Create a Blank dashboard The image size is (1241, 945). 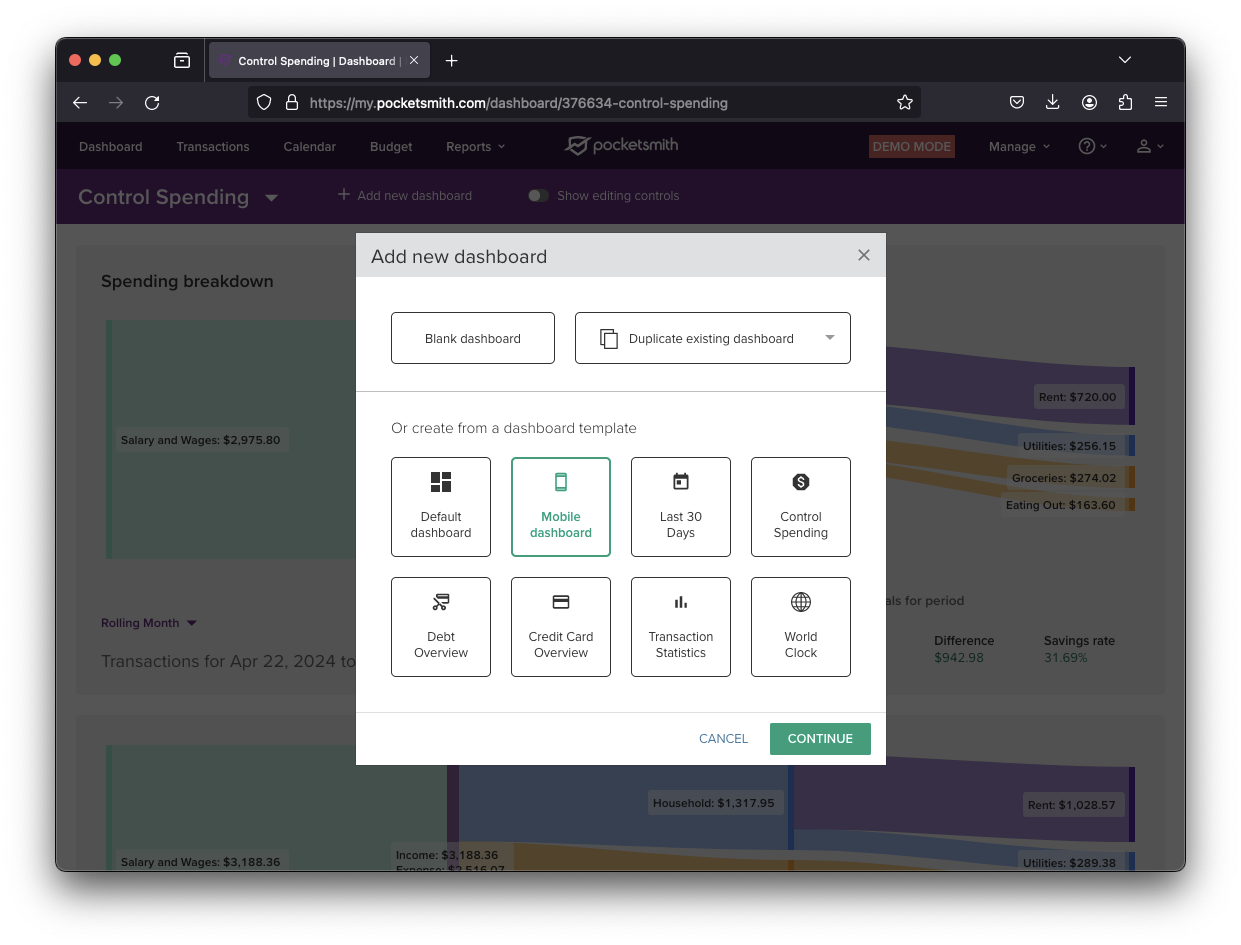(473, 338)
